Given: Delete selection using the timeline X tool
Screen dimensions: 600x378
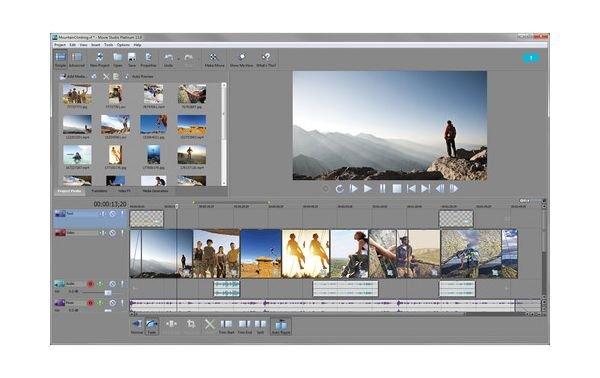Looking at the screenshot, I should click(x=209, y=324).
